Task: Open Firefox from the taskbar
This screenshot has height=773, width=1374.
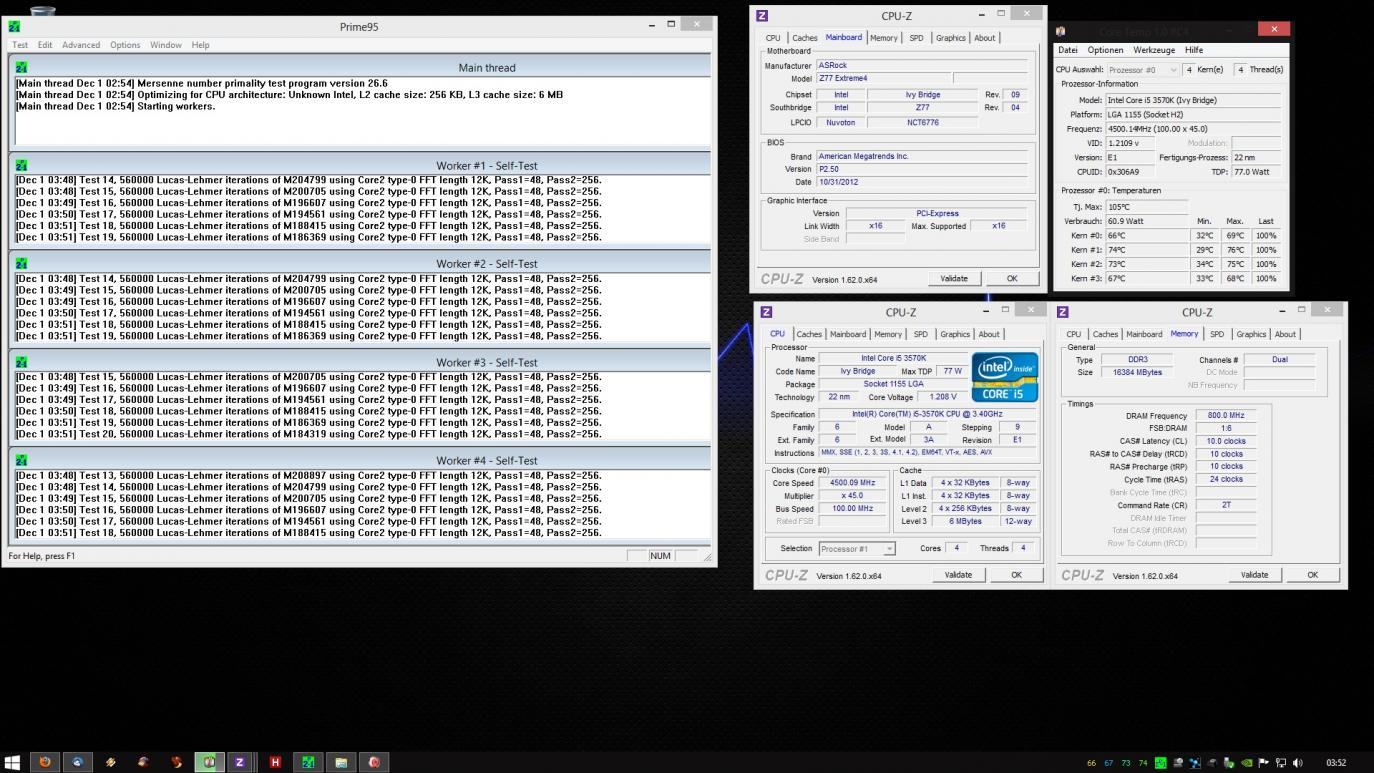Action: pos(44,762)
